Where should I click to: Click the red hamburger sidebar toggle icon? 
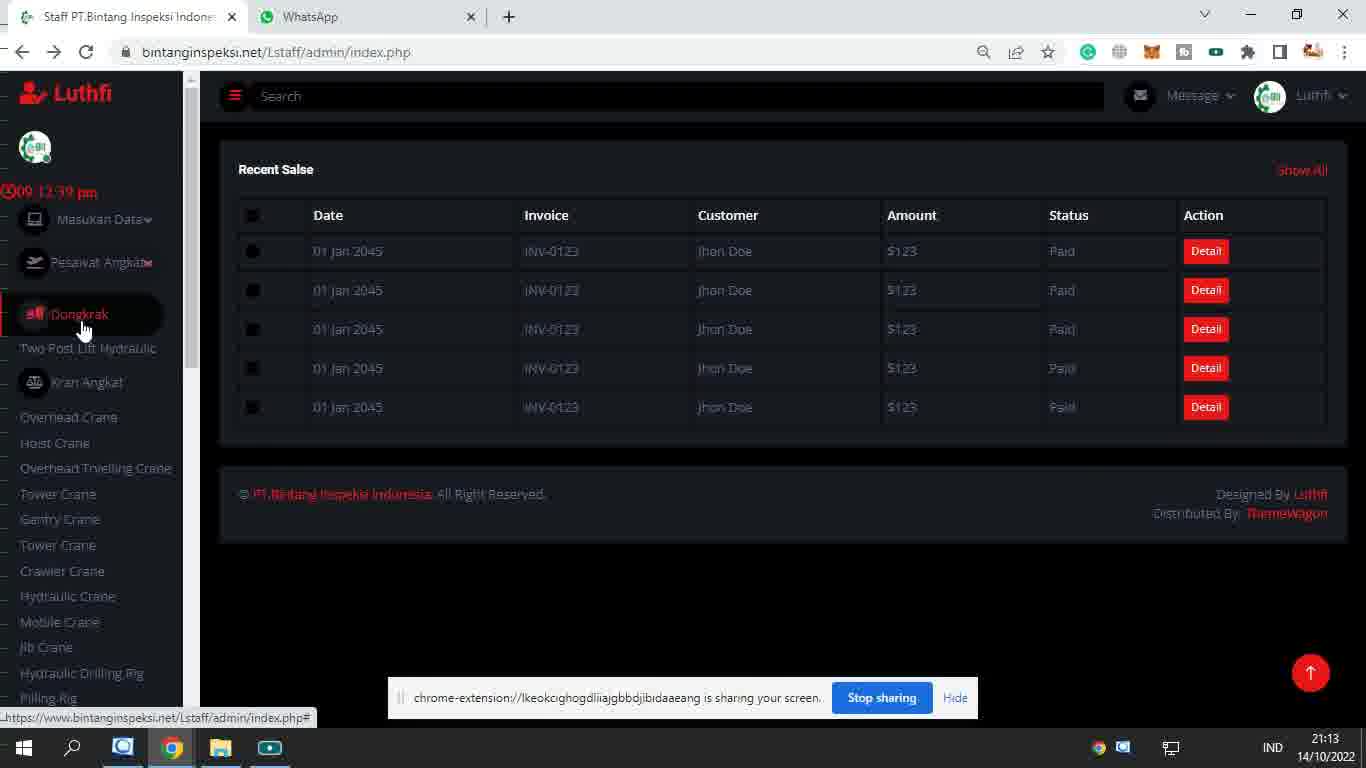coord(235,96)
